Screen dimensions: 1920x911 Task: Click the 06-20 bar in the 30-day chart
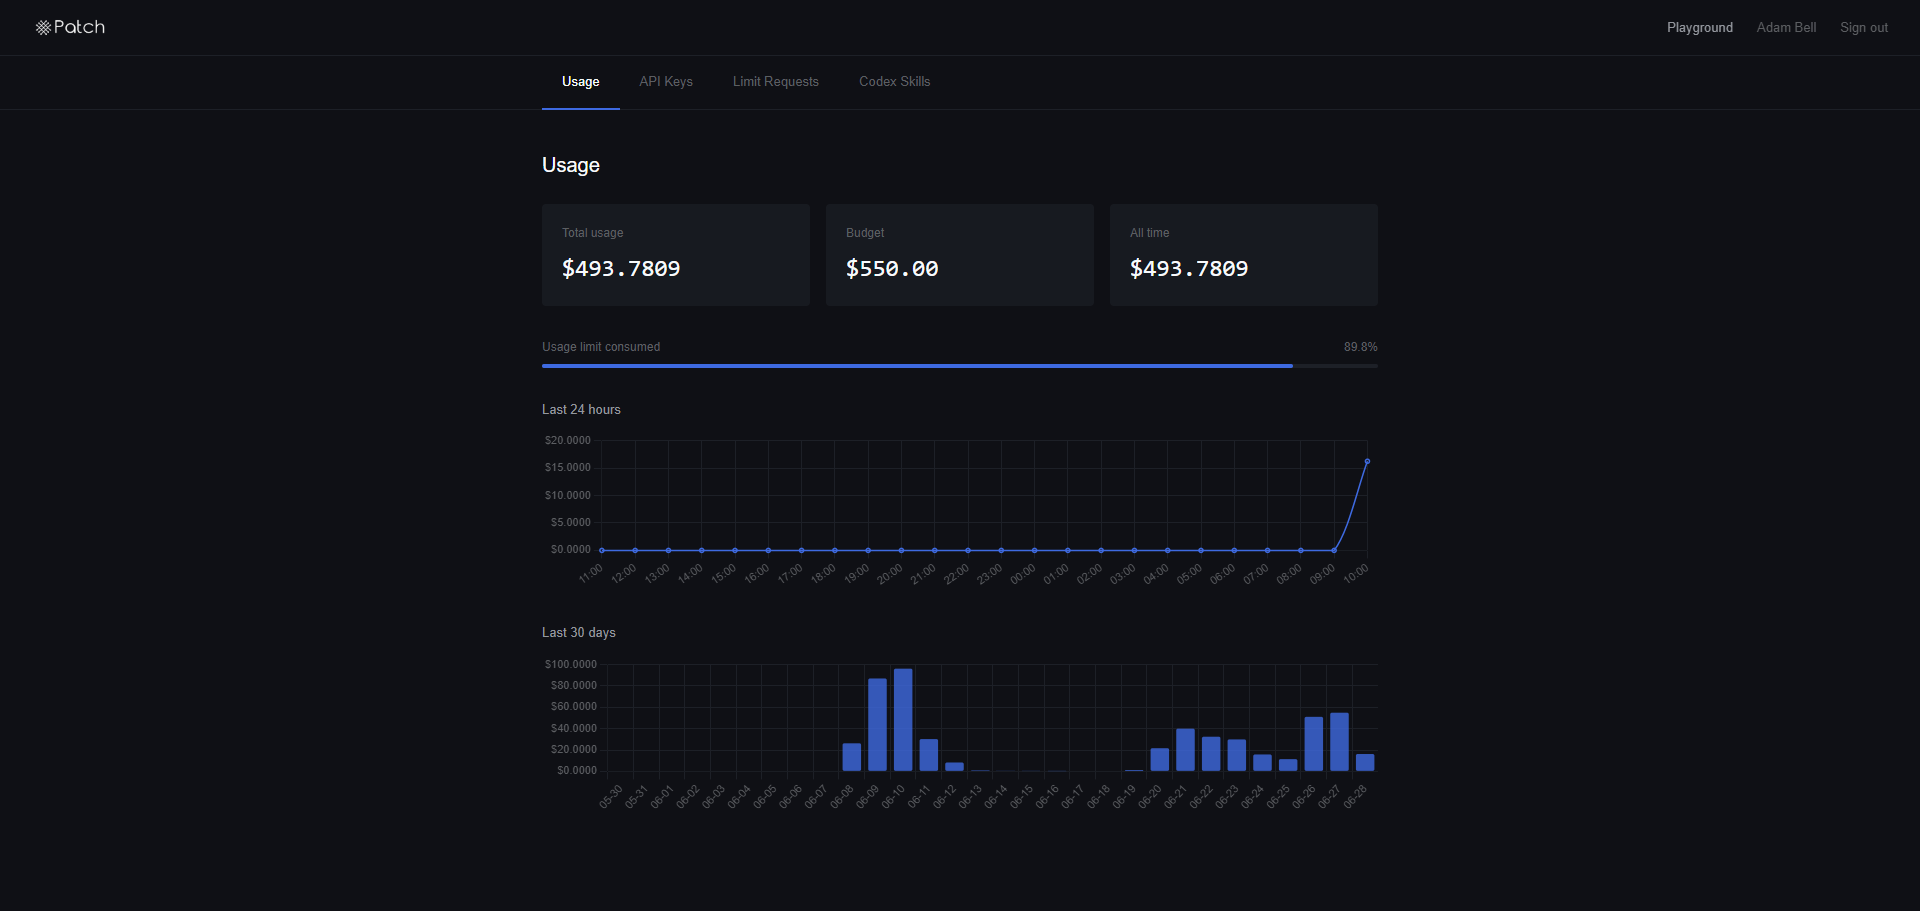(1160, 760)
